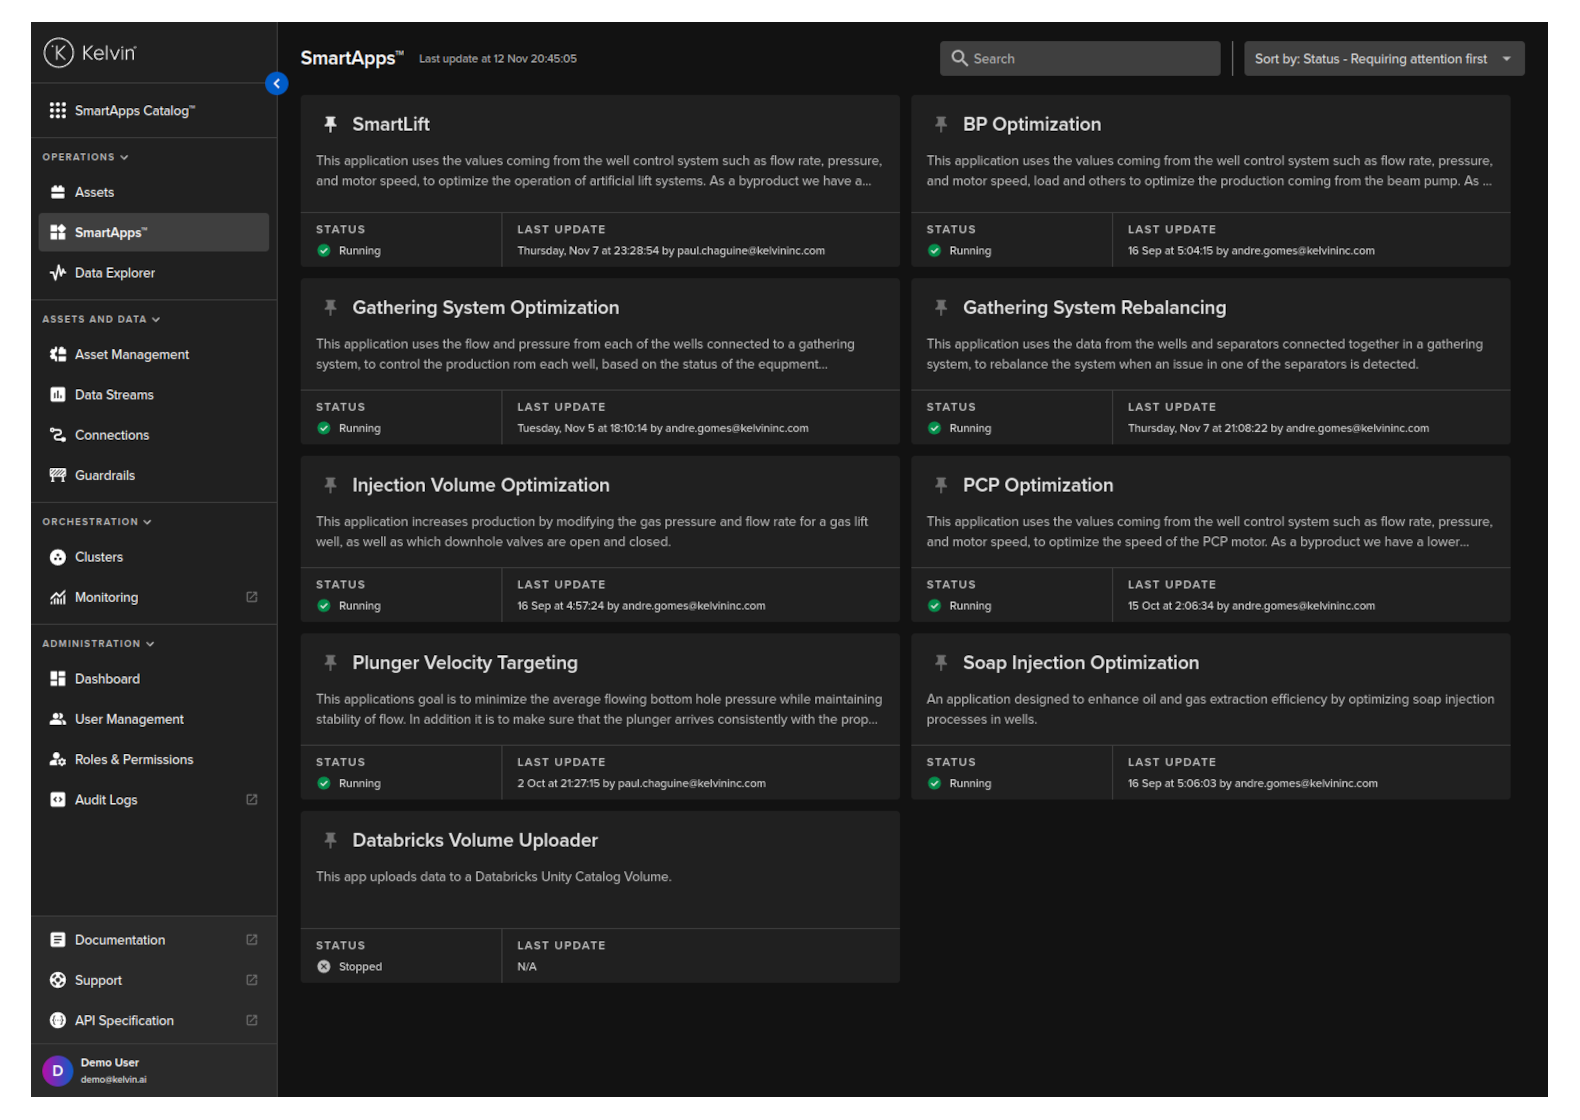Image resolution: width=1580 pixels, height=1120 pixels.
Task: Open the Gathering System Rebalancing app
Action: point(1094,308)
